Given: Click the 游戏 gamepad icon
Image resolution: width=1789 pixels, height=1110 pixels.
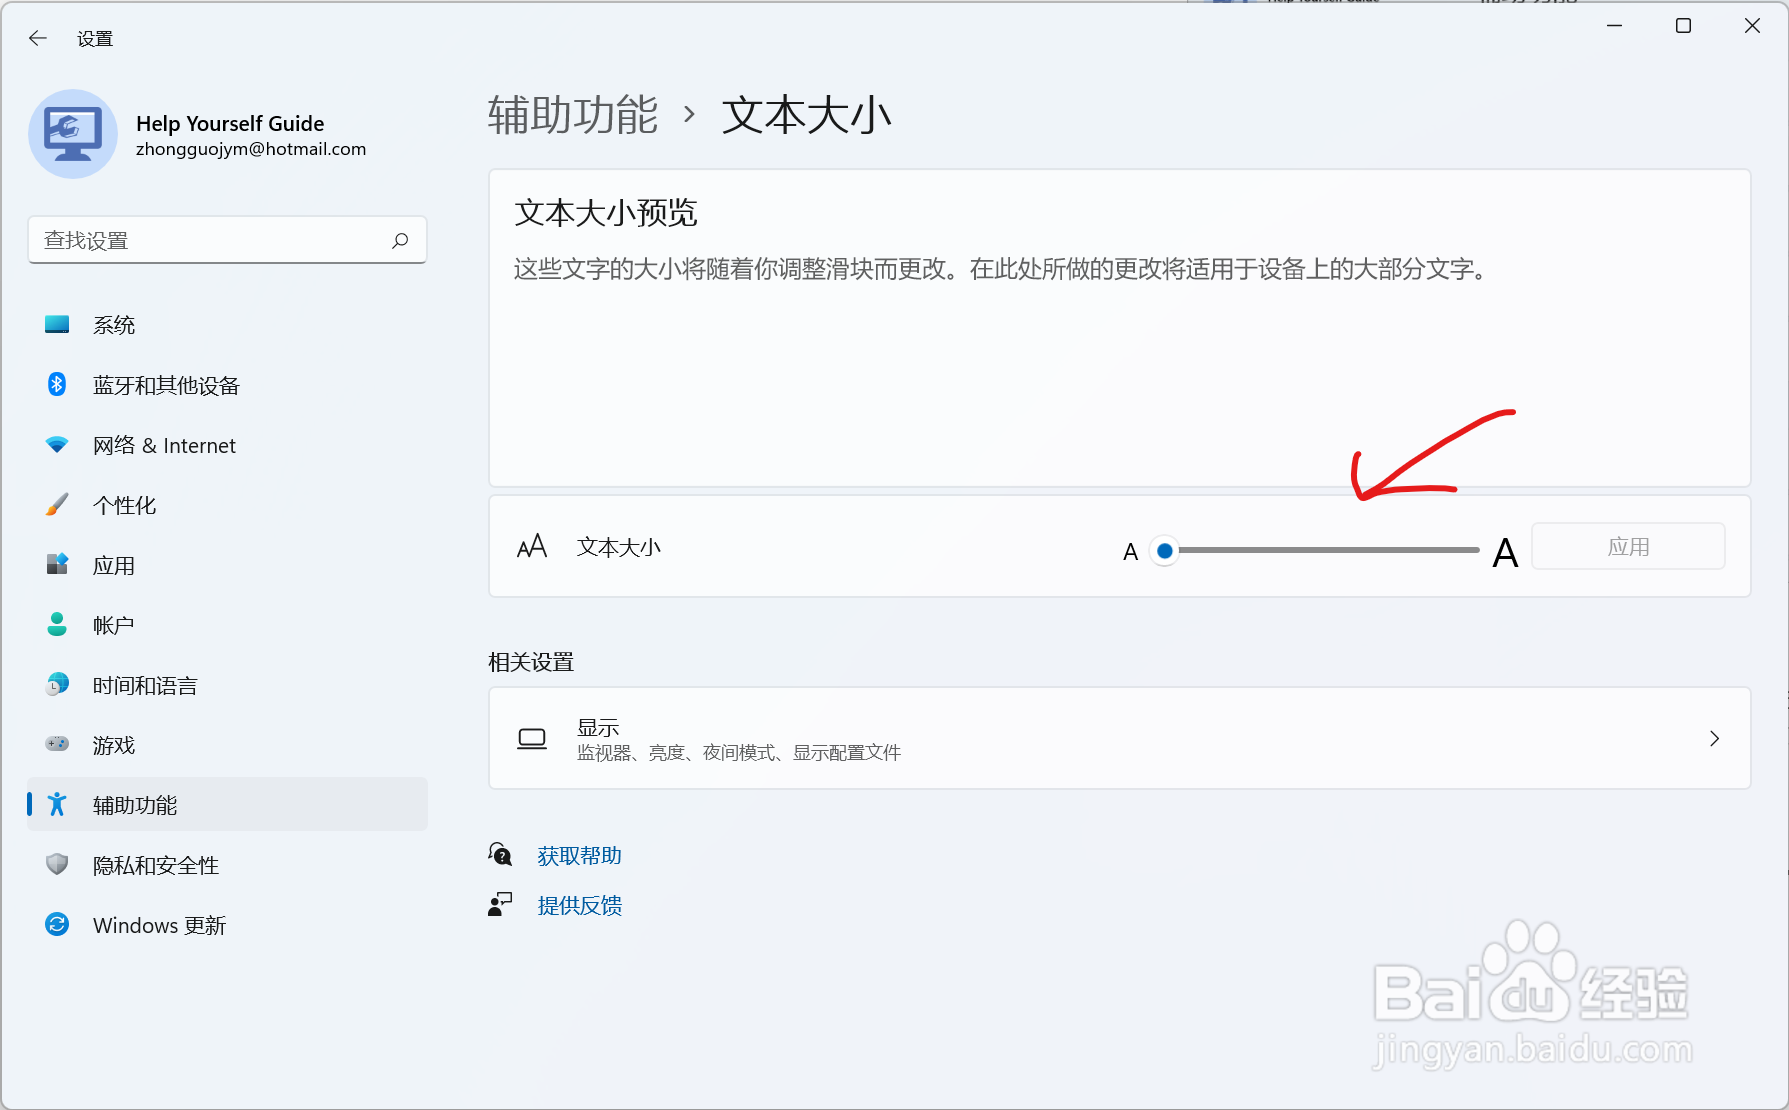Looking at the screenshot, I should coord(57,744).
